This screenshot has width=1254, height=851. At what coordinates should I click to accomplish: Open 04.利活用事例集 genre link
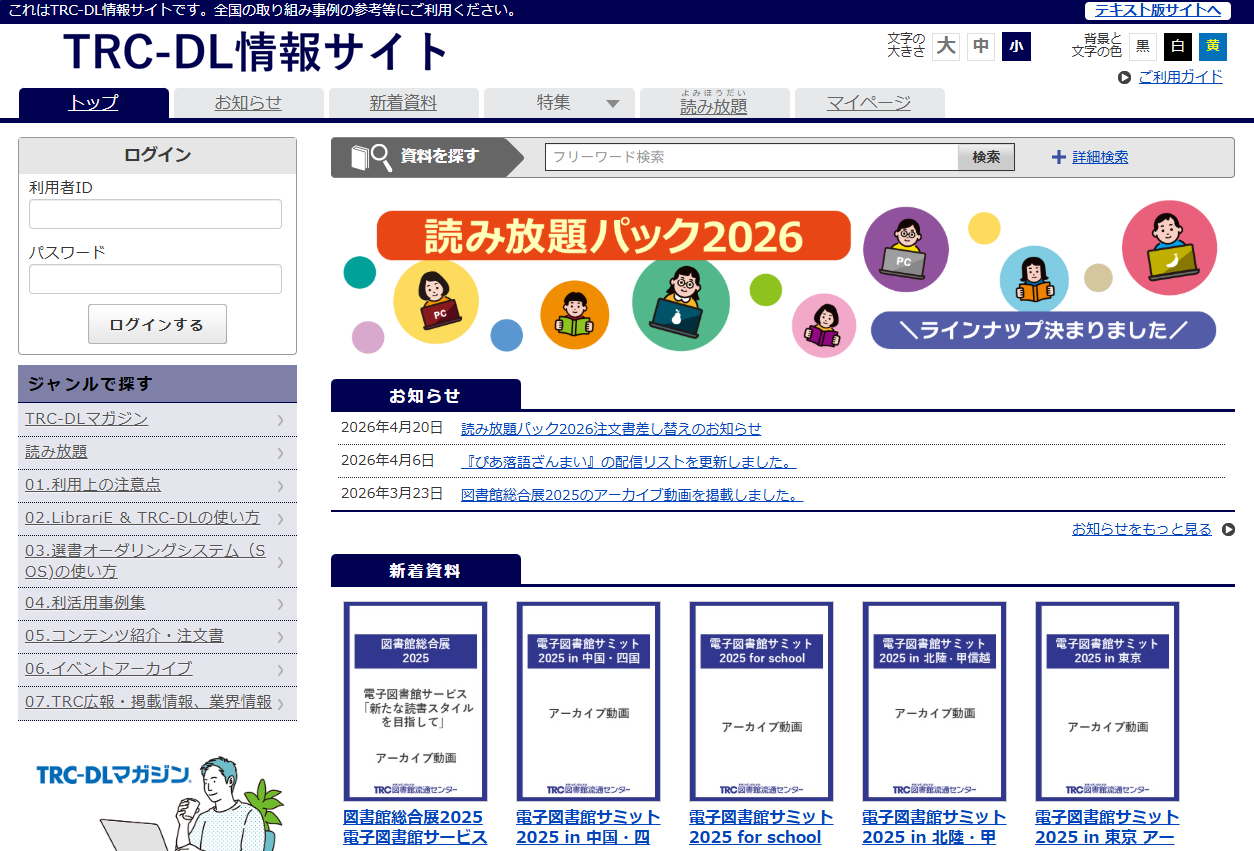85,603
